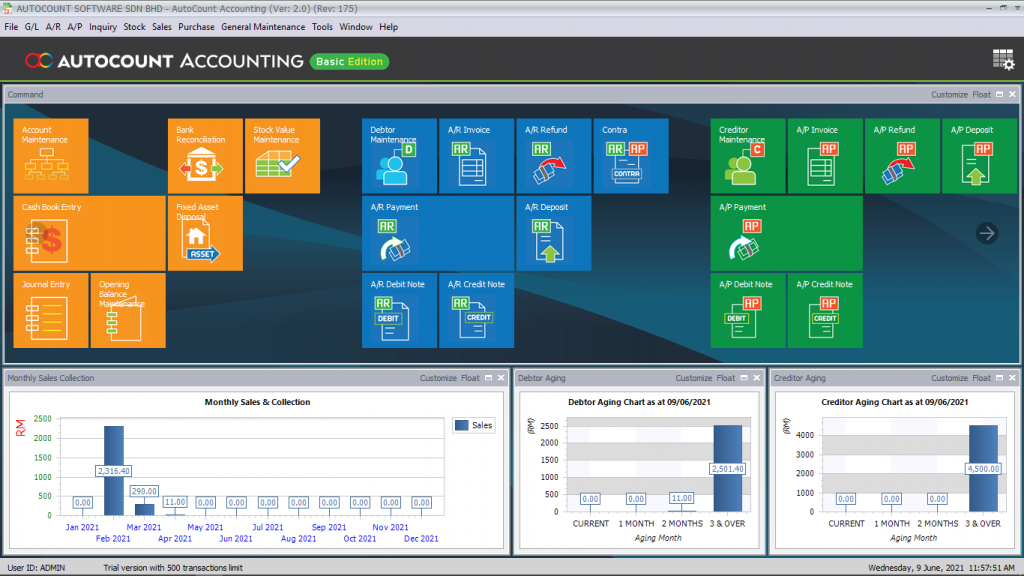Open the Window menu
Screen dimensions: 1024x576
(x=355, y=27)
